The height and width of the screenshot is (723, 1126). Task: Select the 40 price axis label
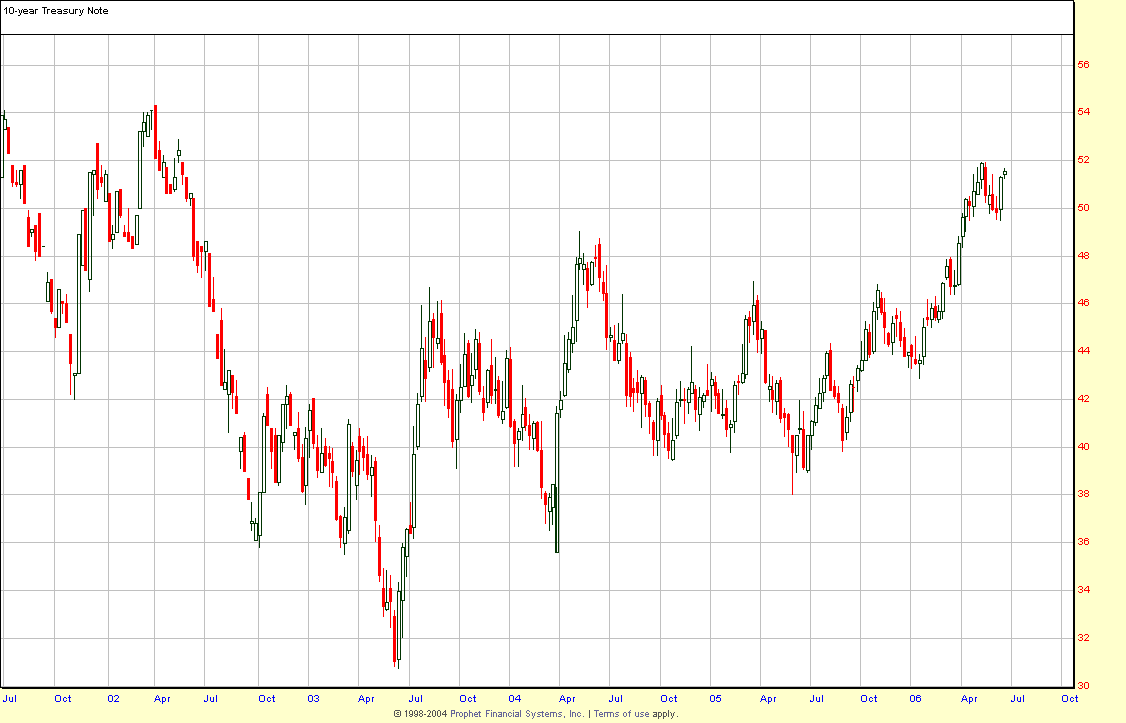(x=1083, y=447)
